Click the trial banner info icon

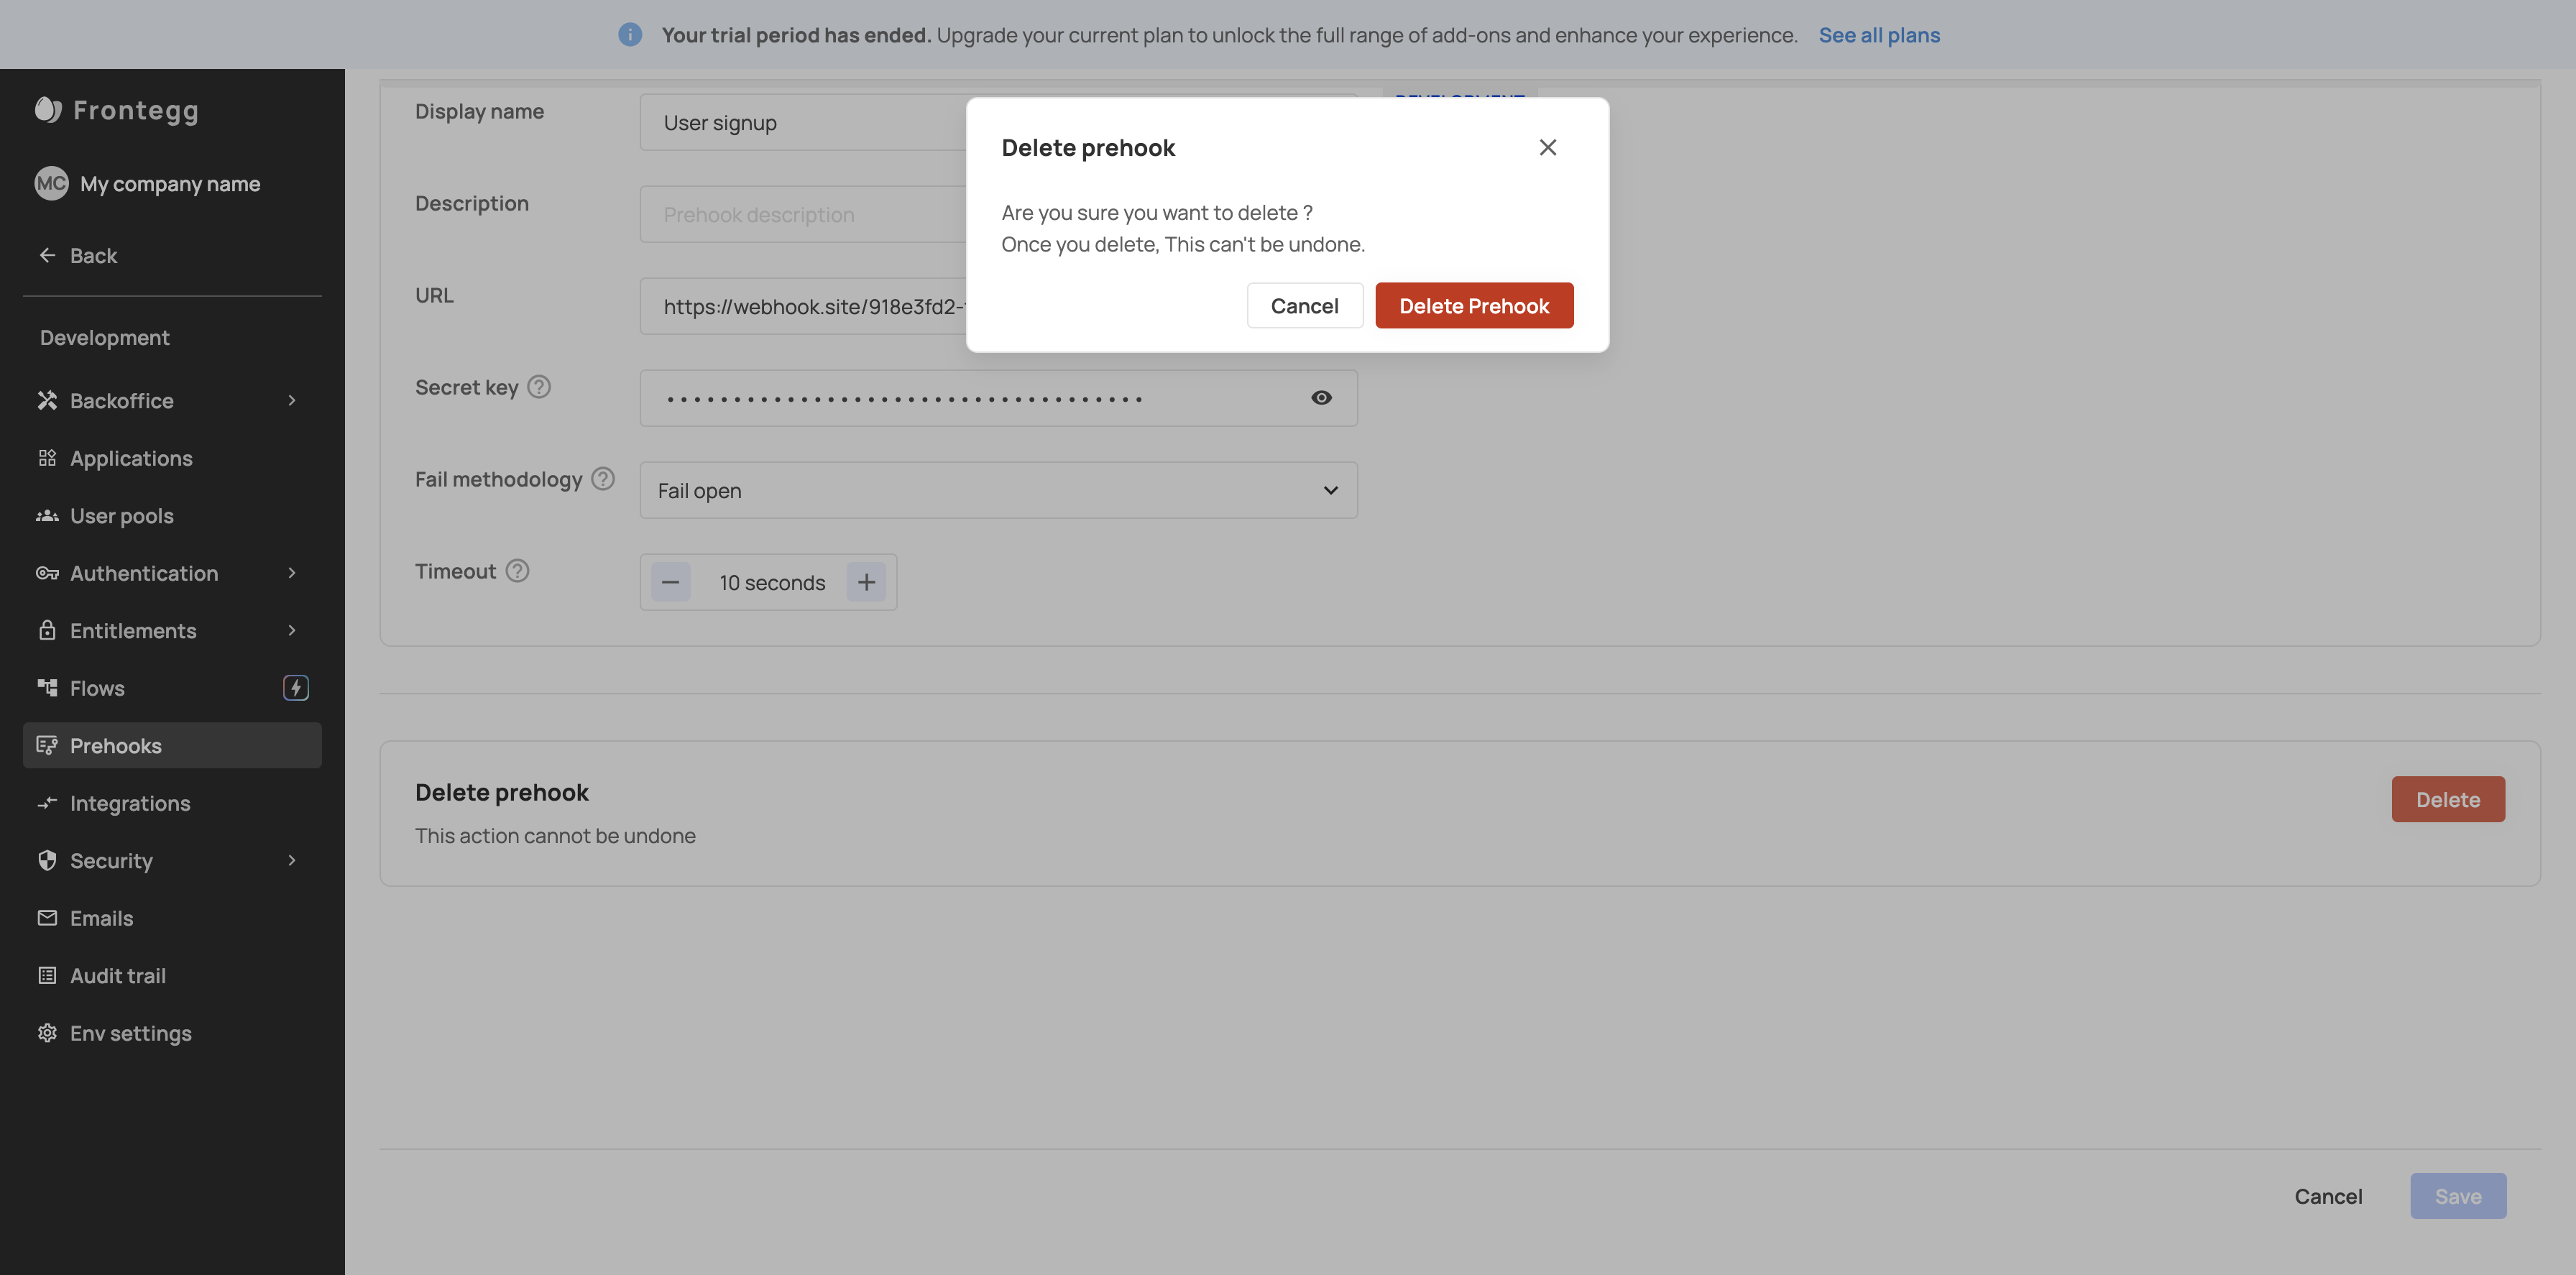tap(630, 35)
